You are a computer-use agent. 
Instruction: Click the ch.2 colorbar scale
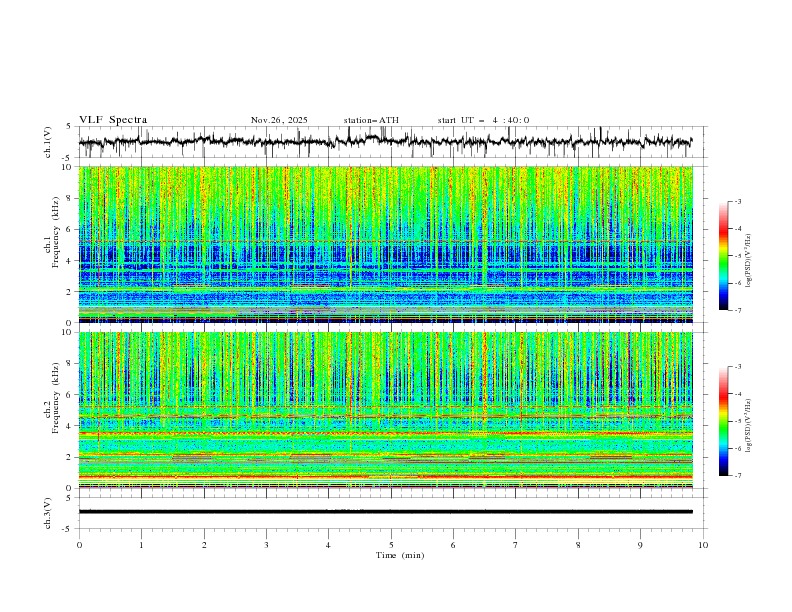coord(723,421)
